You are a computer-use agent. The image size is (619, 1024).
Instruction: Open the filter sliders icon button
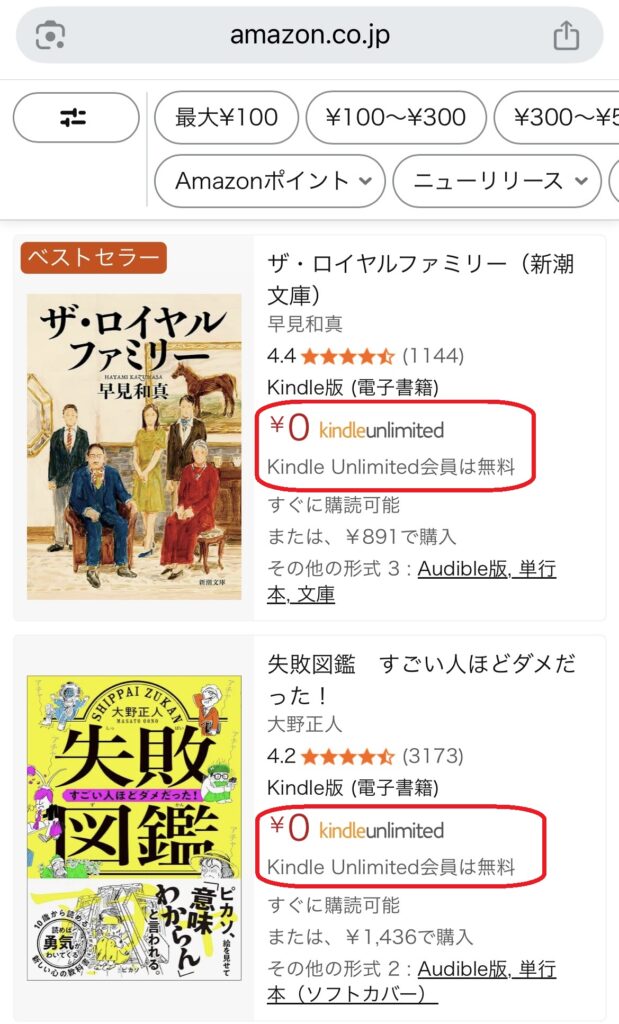click(75, 118)
